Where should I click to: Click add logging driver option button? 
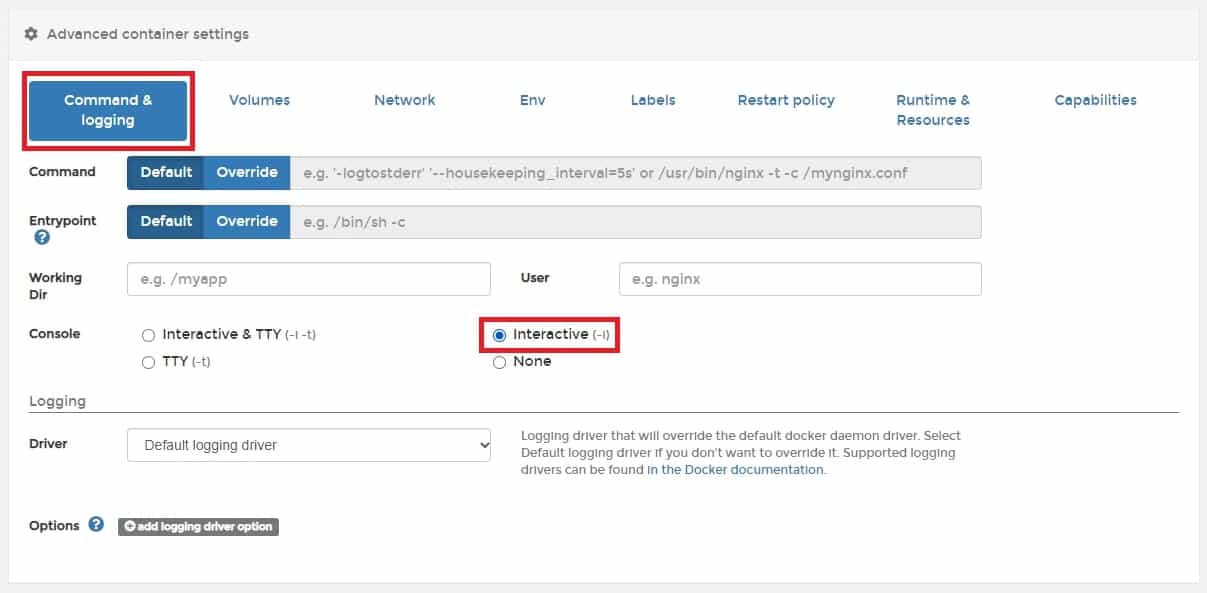click(x=198, y=526)
